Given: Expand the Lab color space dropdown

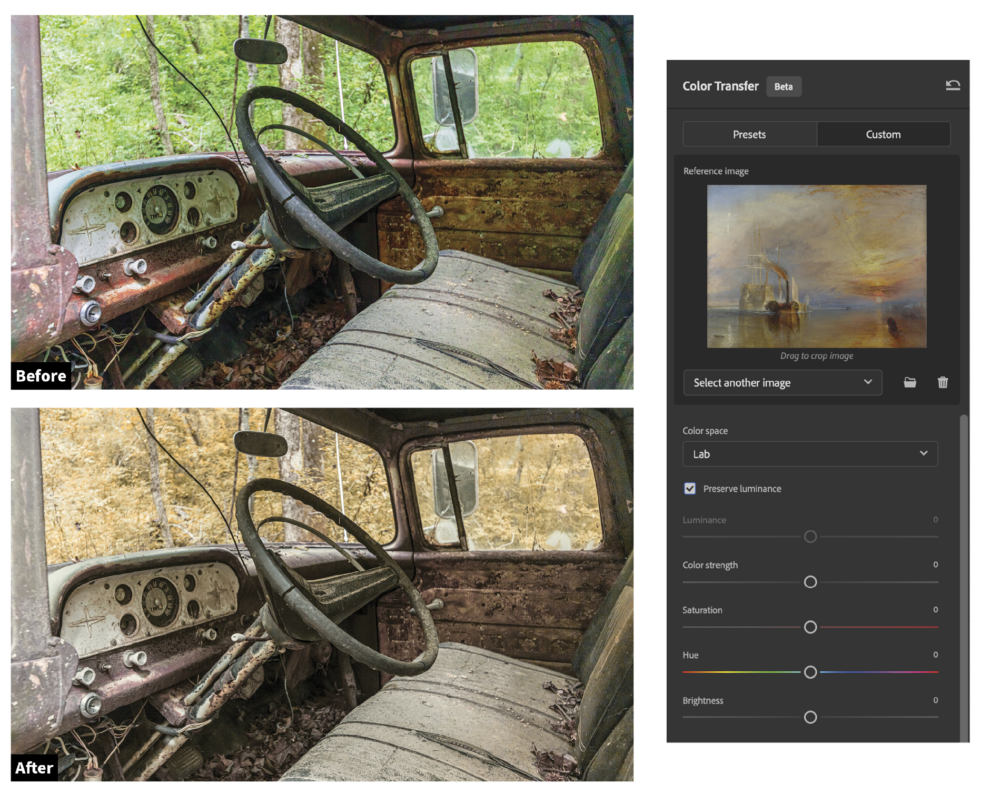Looking at the screenshot, I should pos(810,454).
